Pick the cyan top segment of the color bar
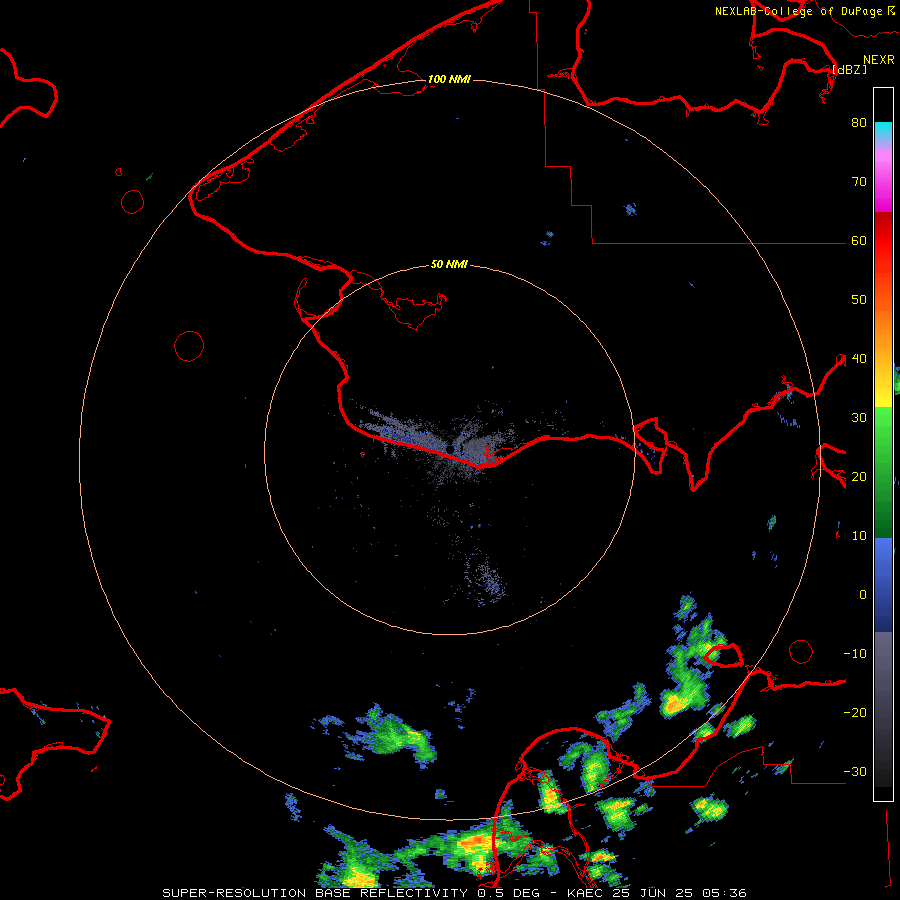 [883, 132]
